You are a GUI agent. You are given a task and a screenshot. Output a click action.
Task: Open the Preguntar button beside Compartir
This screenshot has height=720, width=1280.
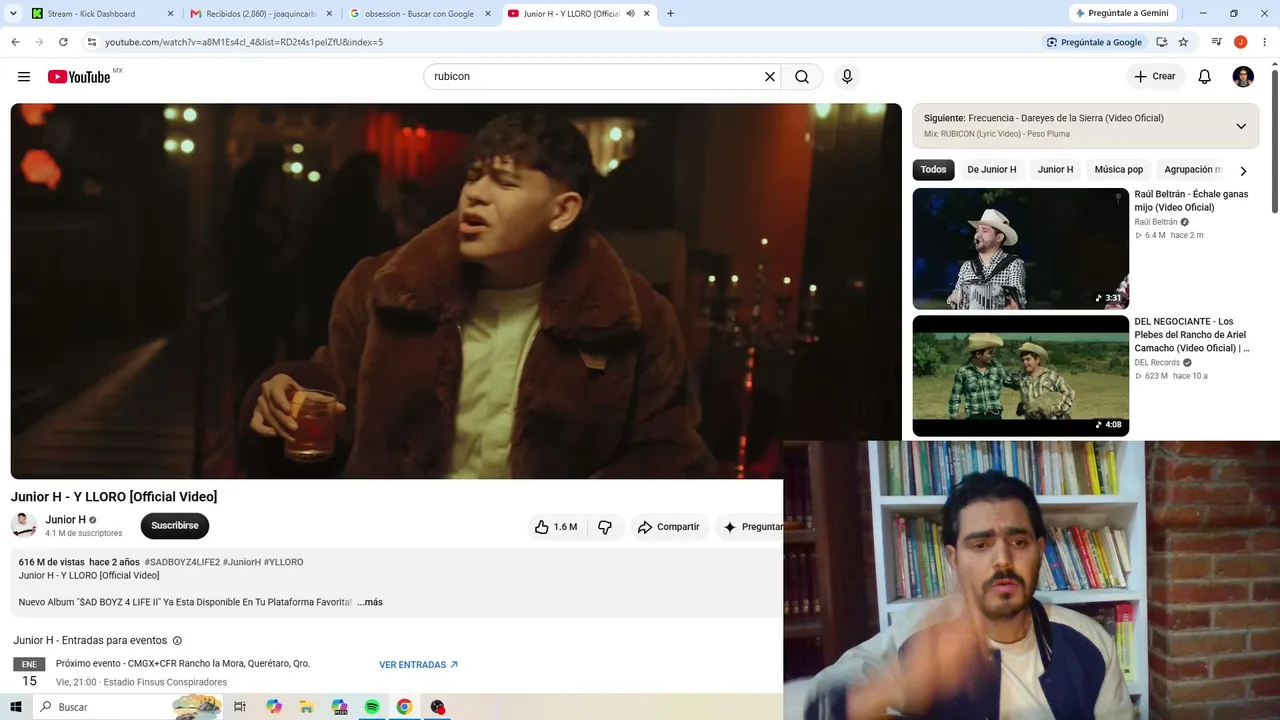tap(751, 527)
